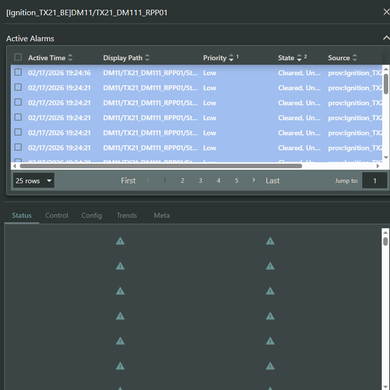Switch to the Control tab

tap(57, 215)
